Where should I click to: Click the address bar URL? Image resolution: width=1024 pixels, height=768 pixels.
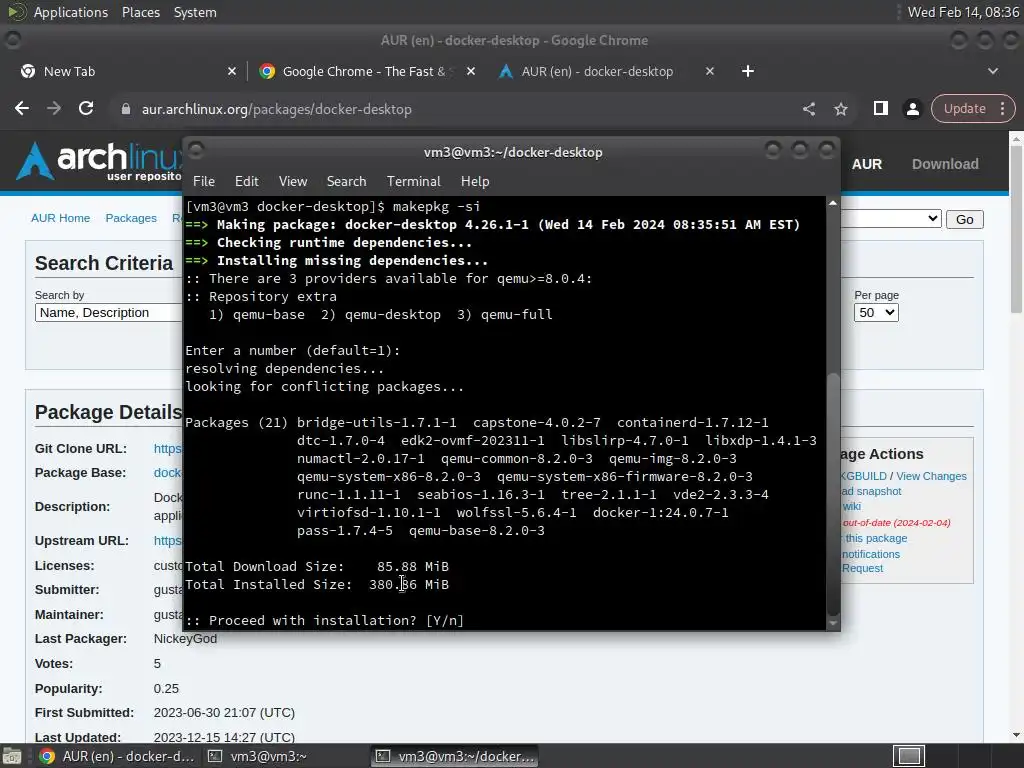[276, 109]
